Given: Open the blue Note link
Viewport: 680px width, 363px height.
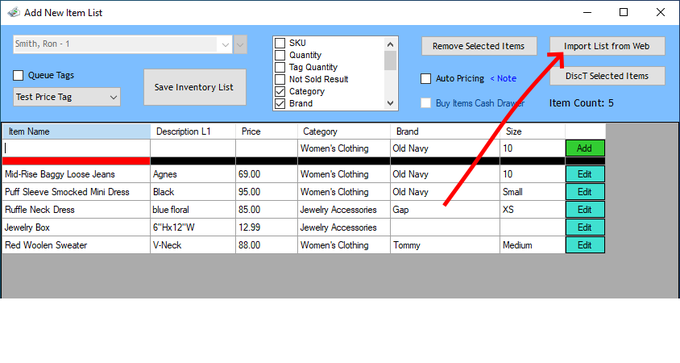Looking at the screenshot, I should point(503,78).
